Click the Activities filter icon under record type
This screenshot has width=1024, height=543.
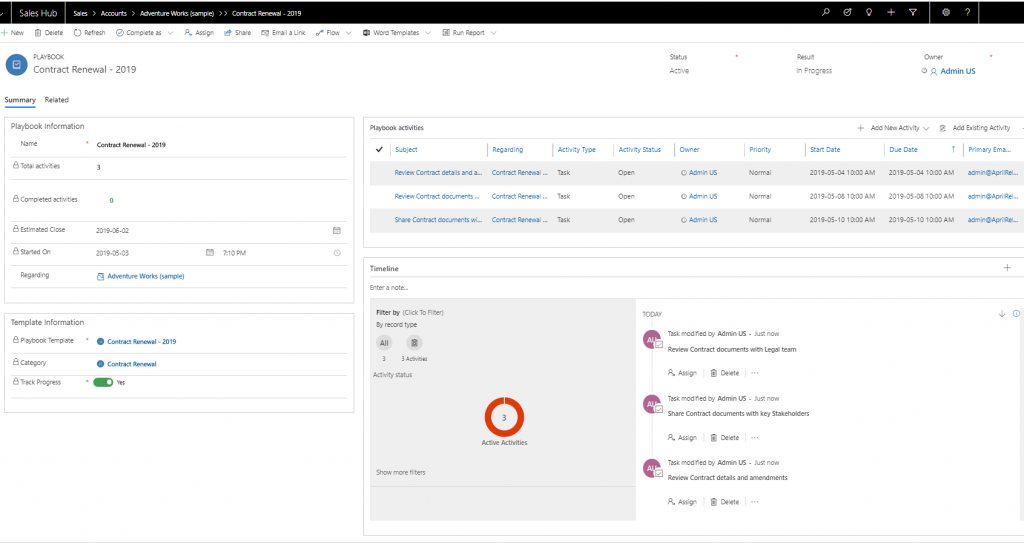(x=414, y=343)
